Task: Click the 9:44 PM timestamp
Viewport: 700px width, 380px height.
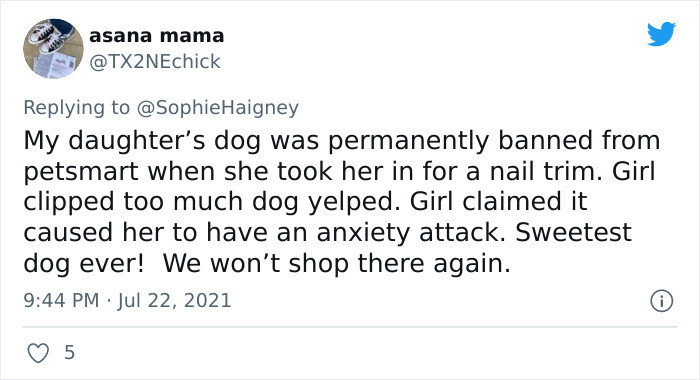Action: tap(61, 300)
